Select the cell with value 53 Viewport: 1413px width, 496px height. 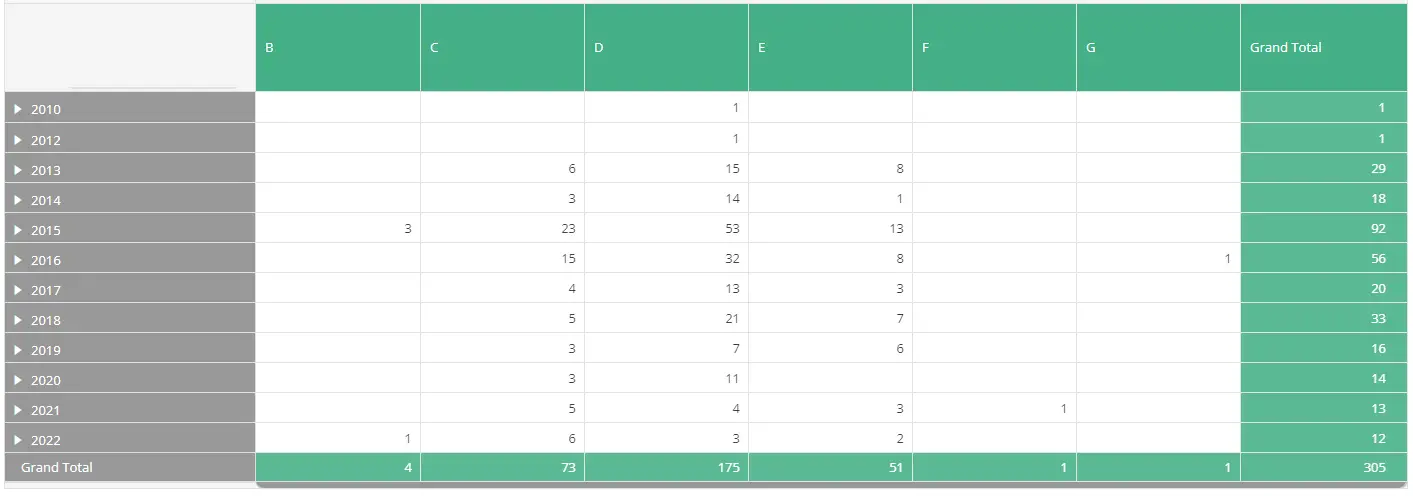(x=666, y=228)
